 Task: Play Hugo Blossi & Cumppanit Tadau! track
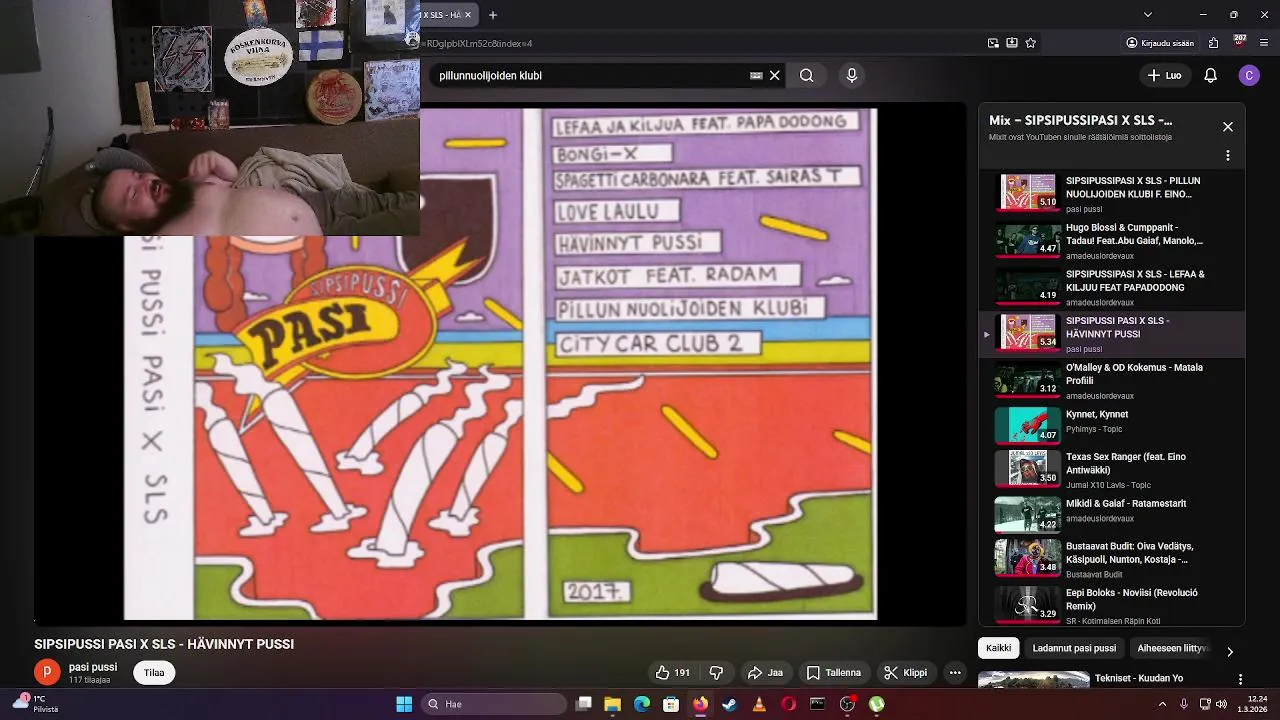[1112, 240]
